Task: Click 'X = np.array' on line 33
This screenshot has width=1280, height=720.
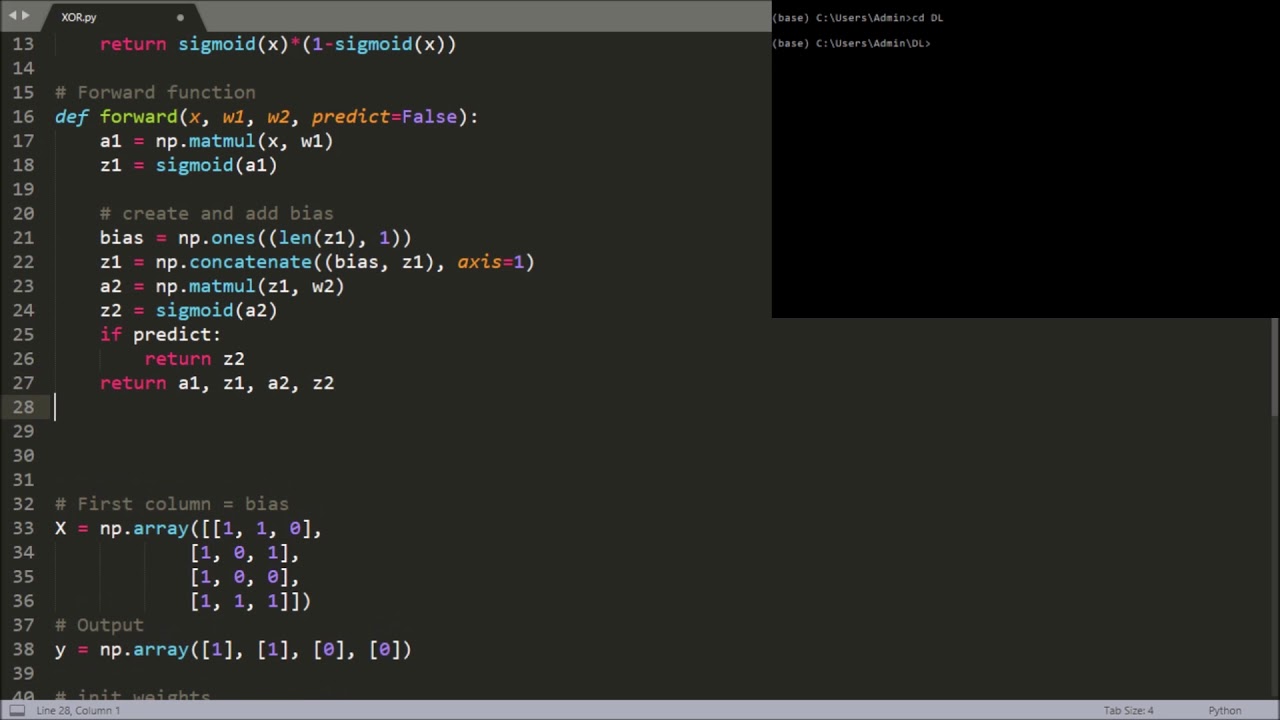Action: coord(122,528)
